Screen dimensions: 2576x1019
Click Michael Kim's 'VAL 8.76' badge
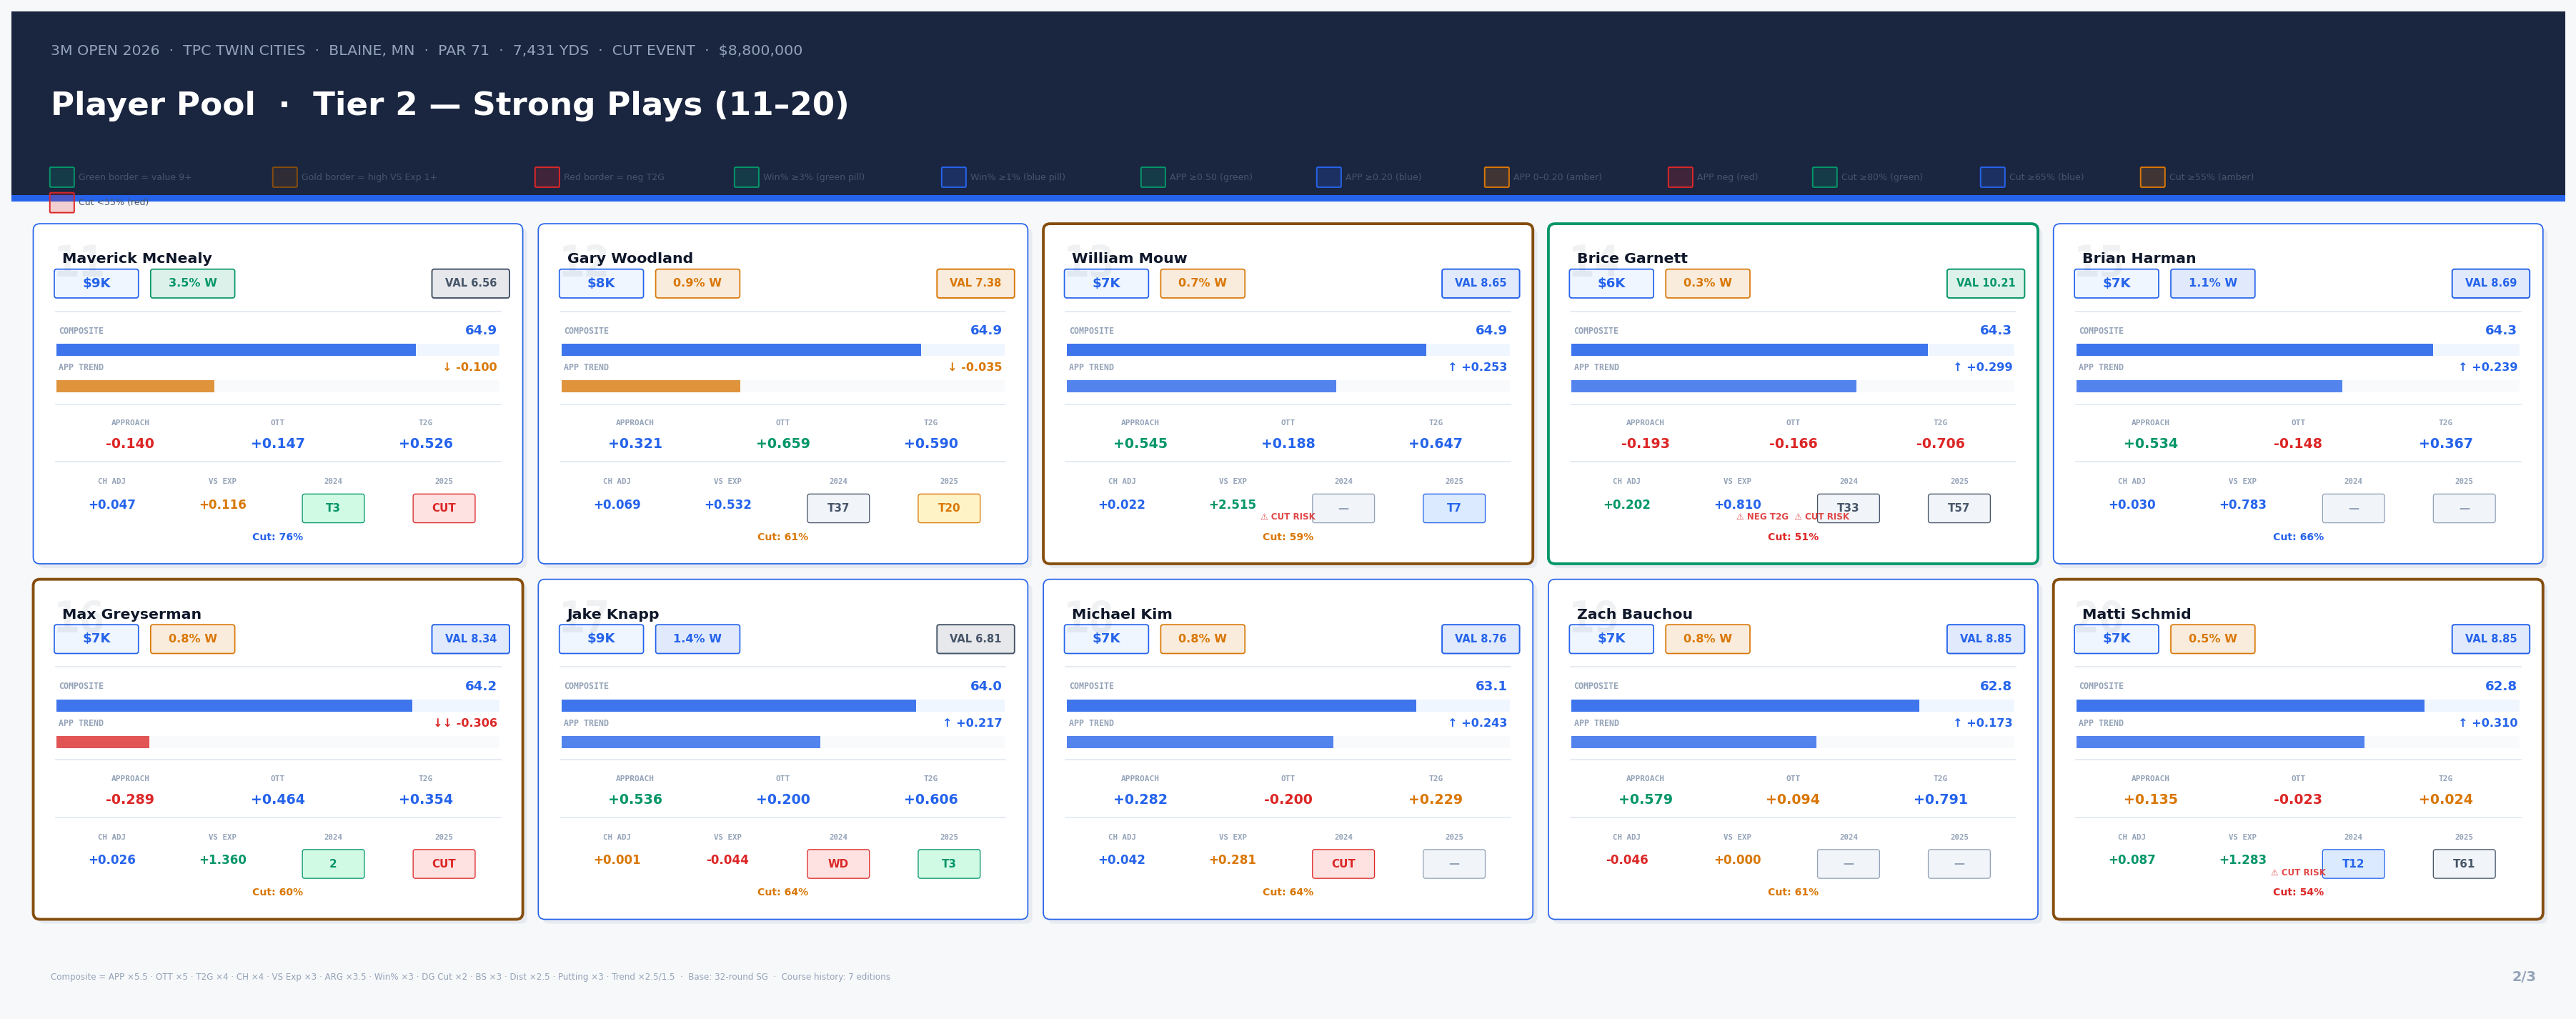coord(1480,639)
